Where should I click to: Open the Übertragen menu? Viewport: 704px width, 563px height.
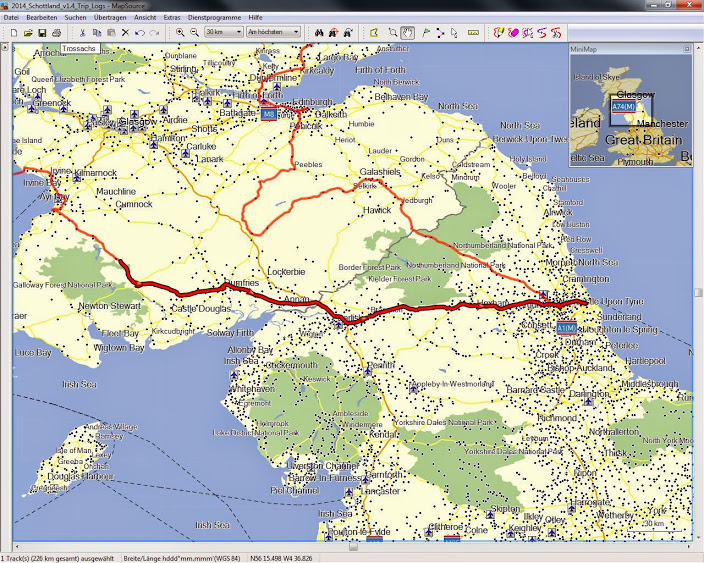109,18
